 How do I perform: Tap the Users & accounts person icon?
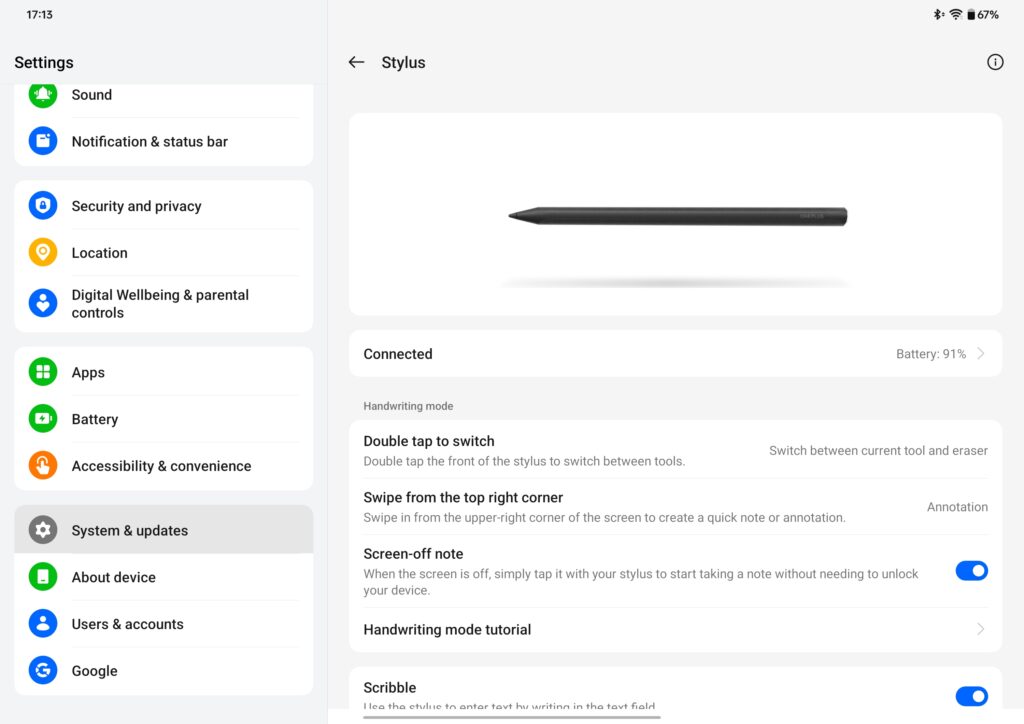(x=42, y=623)
